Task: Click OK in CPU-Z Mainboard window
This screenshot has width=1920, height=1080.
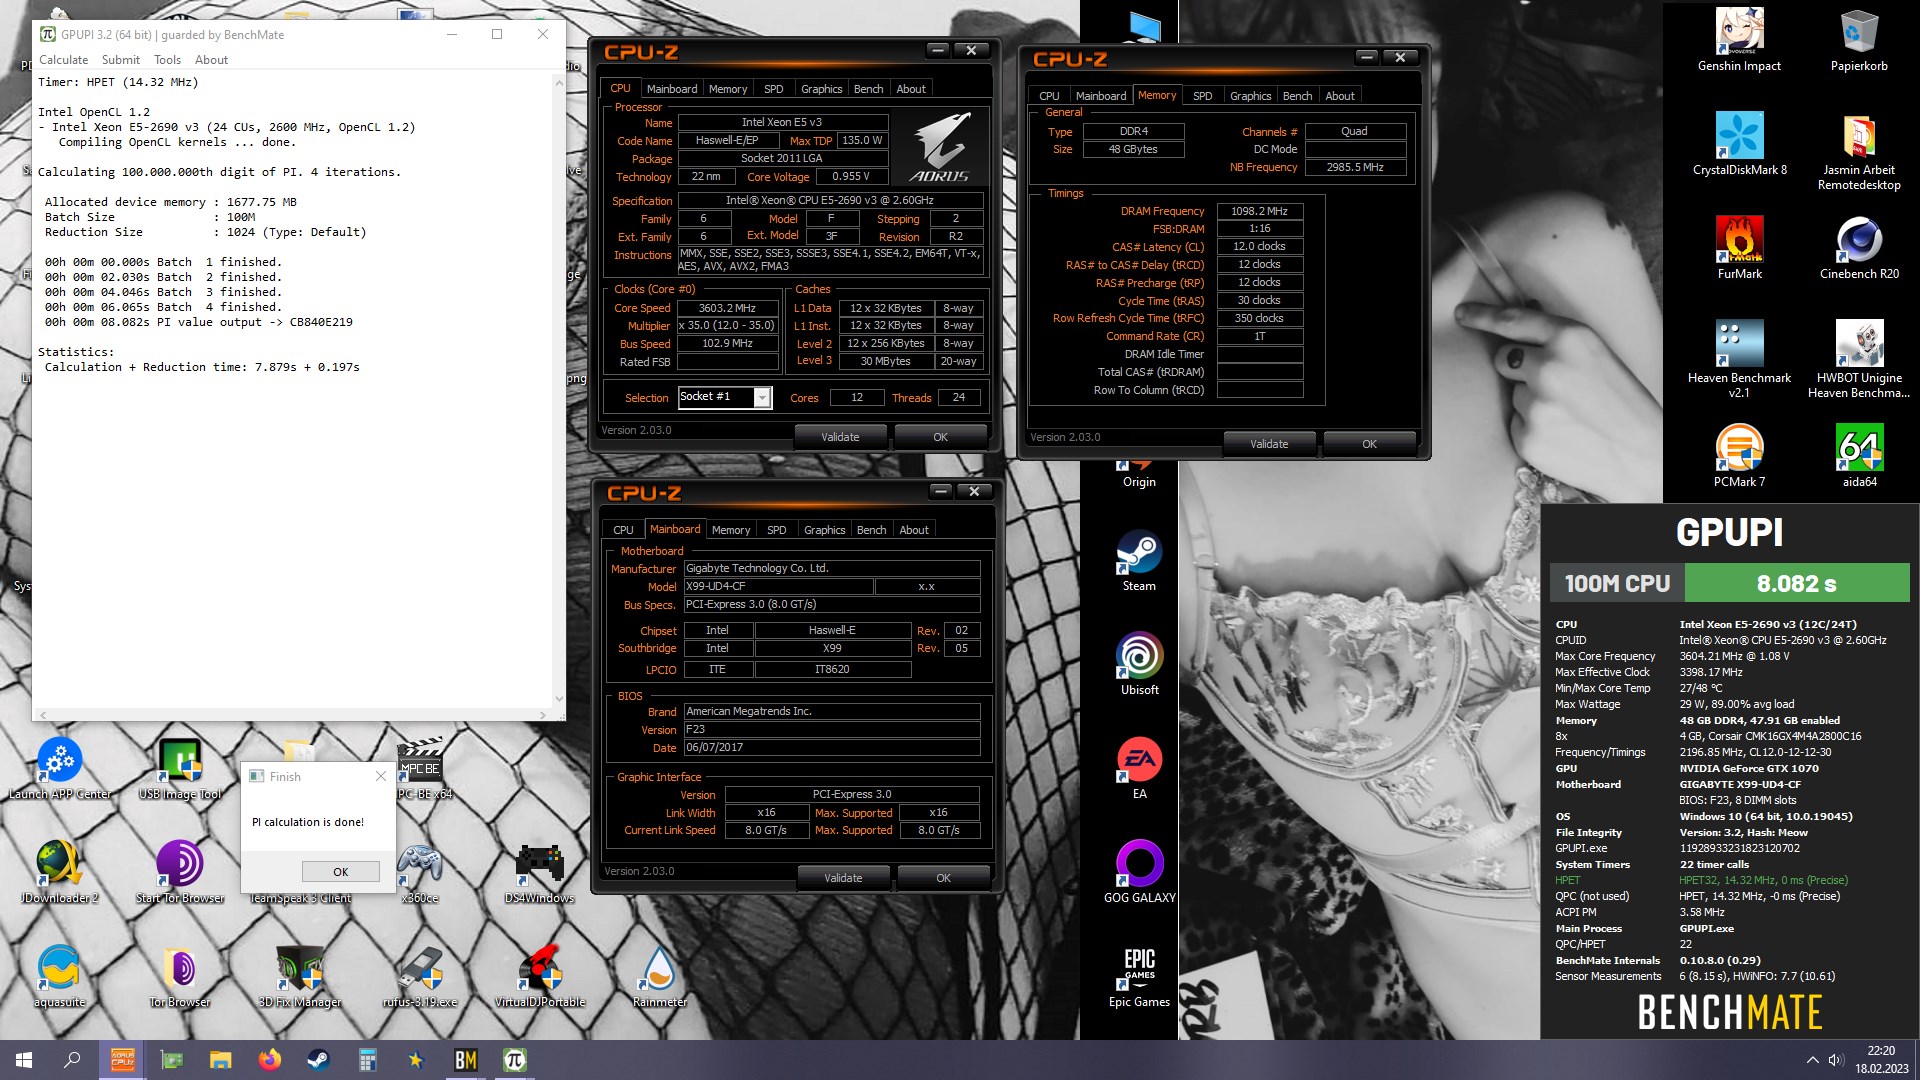Action: (943, 878)
